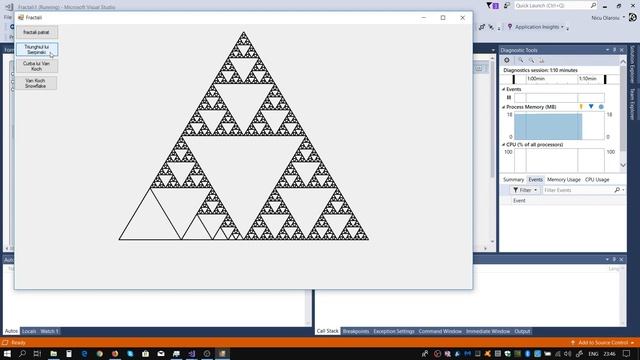Click the Triunghiul lui Sierpinski button
The image size is (640, 360).
37,49
